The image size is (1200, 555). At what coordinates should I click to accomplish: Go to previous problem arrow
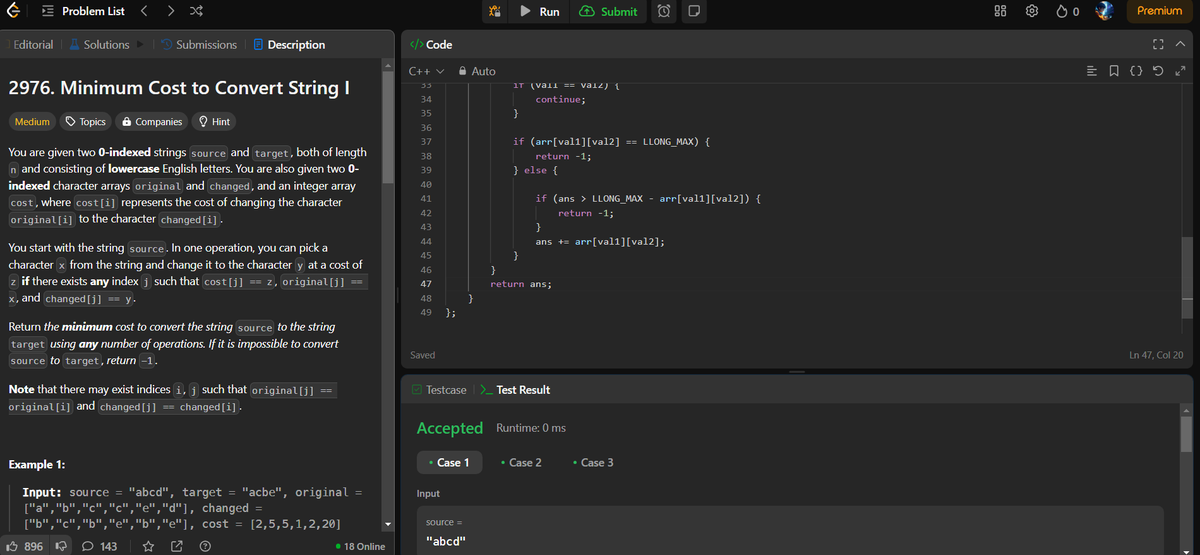coord(143,11)
